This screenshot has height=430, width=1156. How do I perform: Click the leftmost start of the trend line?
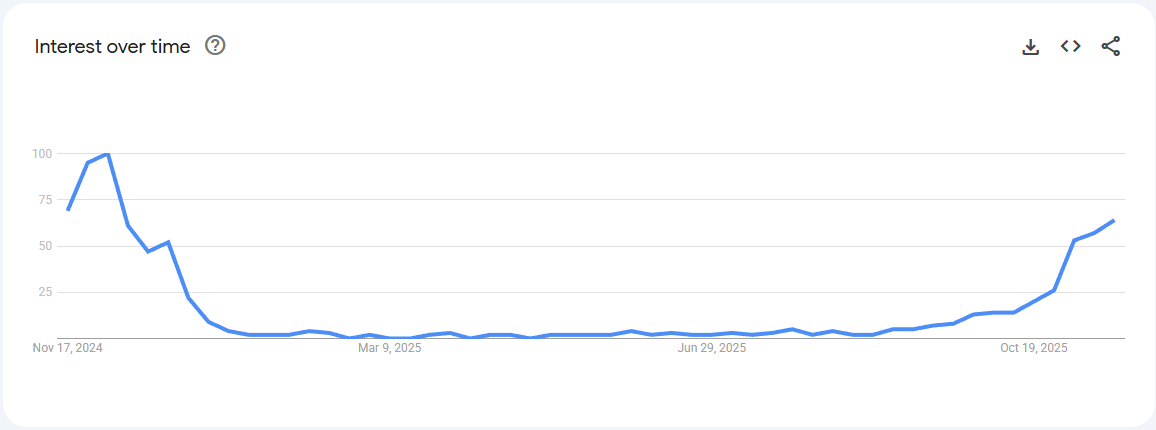pos(67,210)
